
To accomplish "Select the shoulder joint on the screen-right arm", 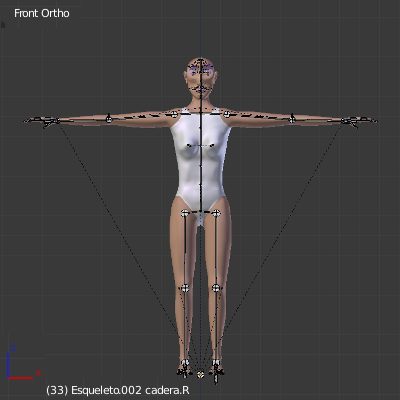I will [x=227, y=114].
